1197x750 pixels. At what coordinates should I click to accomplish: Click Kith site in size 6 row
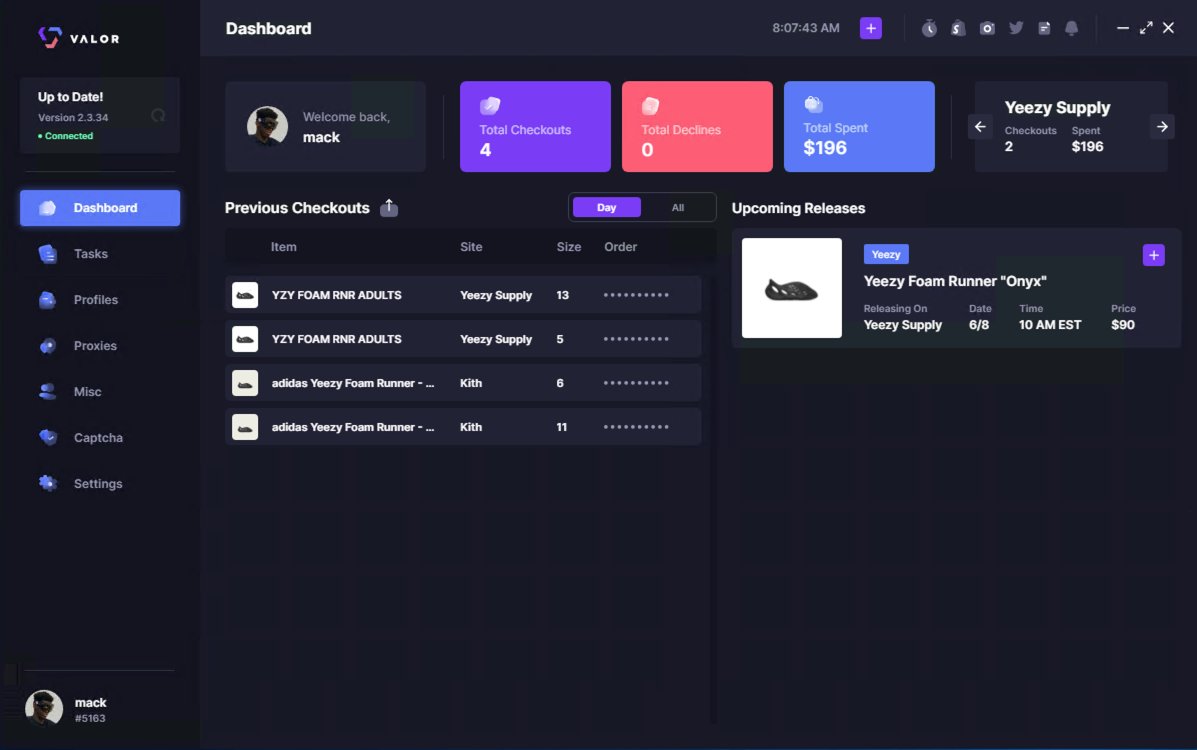click(471, 383)
